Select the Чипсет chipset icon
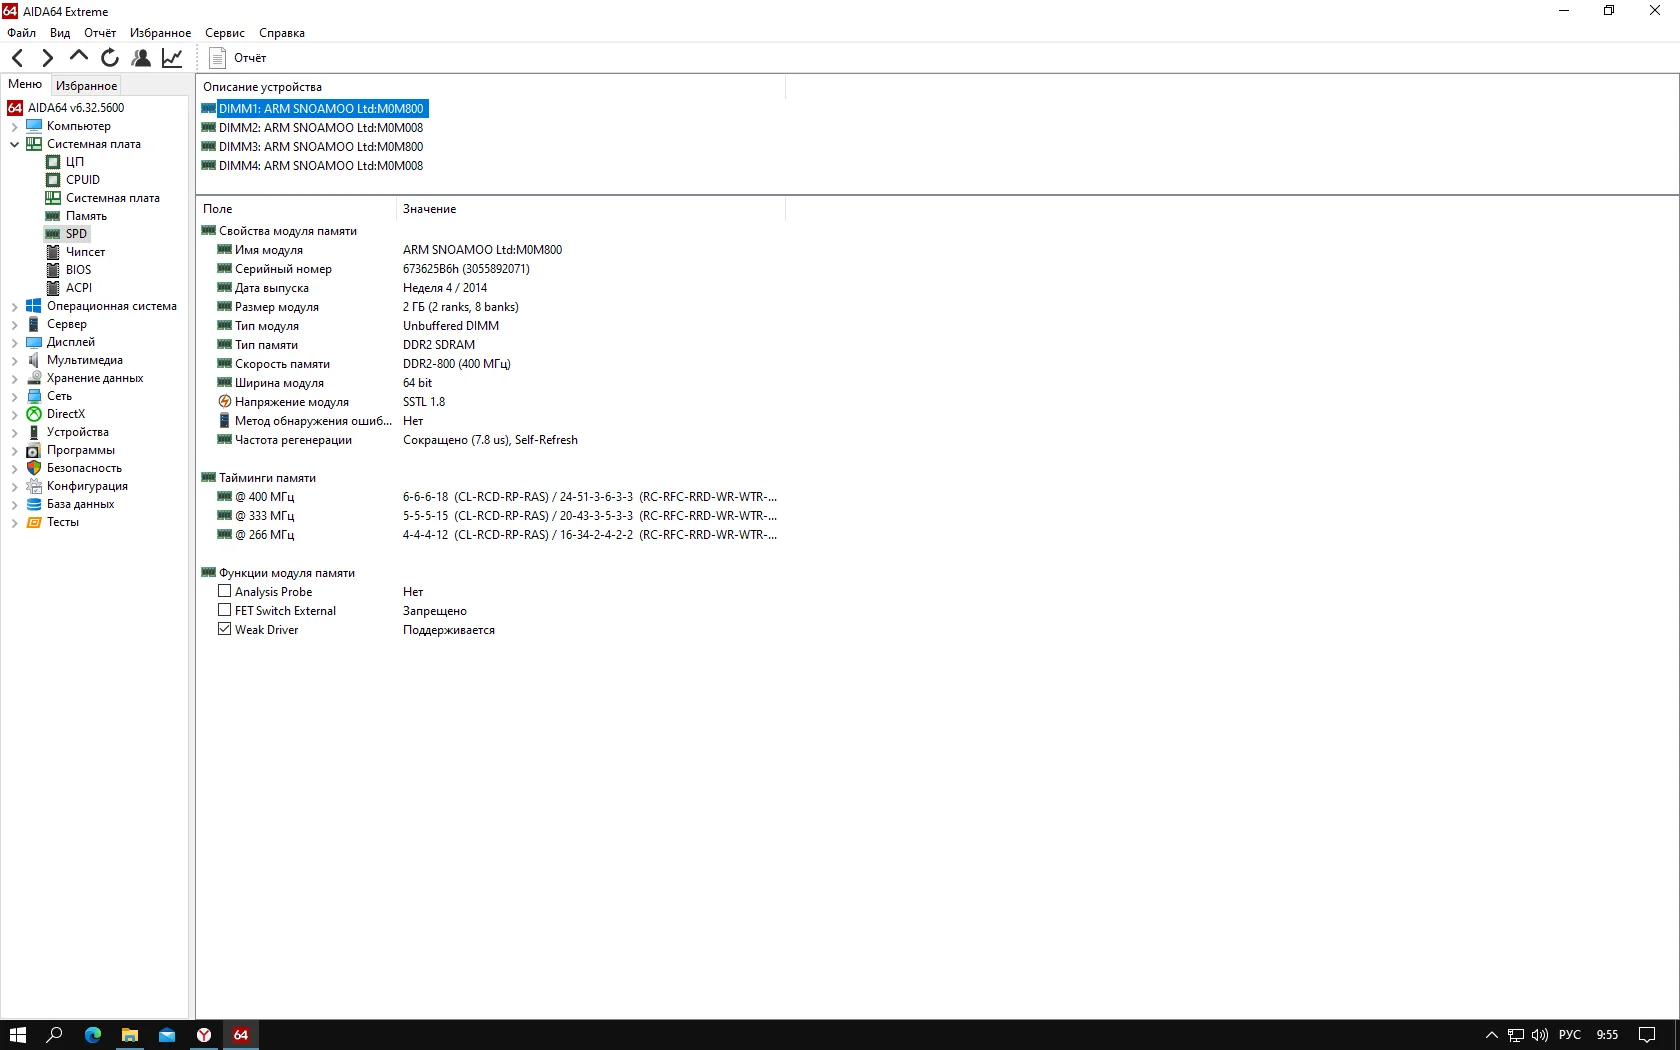1680x1050 pixels. pyautogui.click(x=53, y=252)
